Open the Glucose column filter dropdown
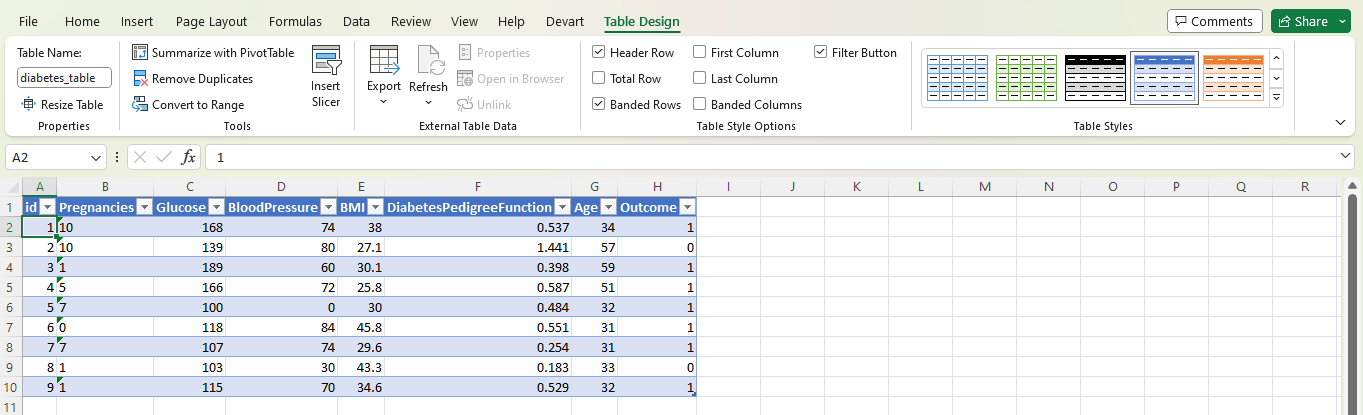The image size is (1363, 415). point(216,207)
